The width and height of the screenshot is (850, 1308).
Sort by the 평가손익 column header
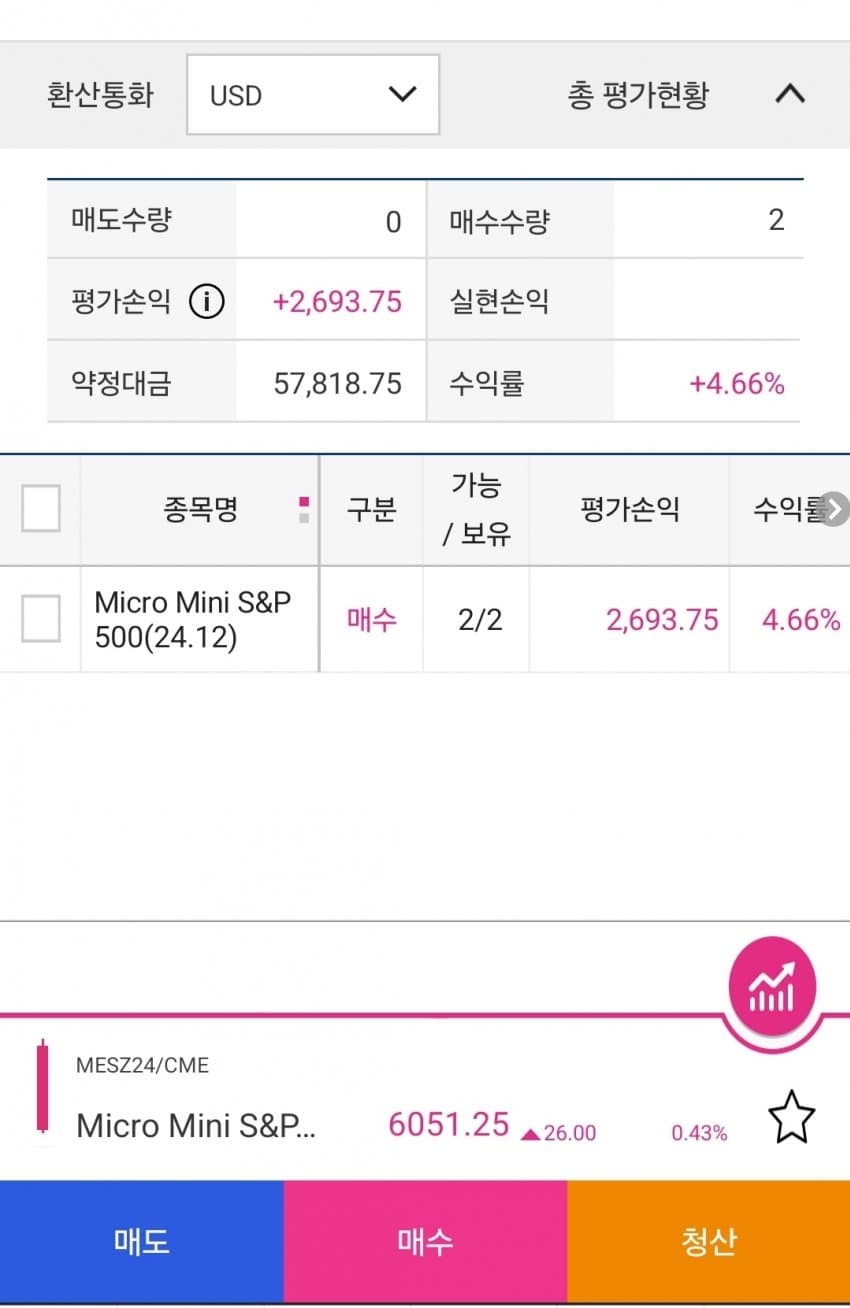pos(630,510)
